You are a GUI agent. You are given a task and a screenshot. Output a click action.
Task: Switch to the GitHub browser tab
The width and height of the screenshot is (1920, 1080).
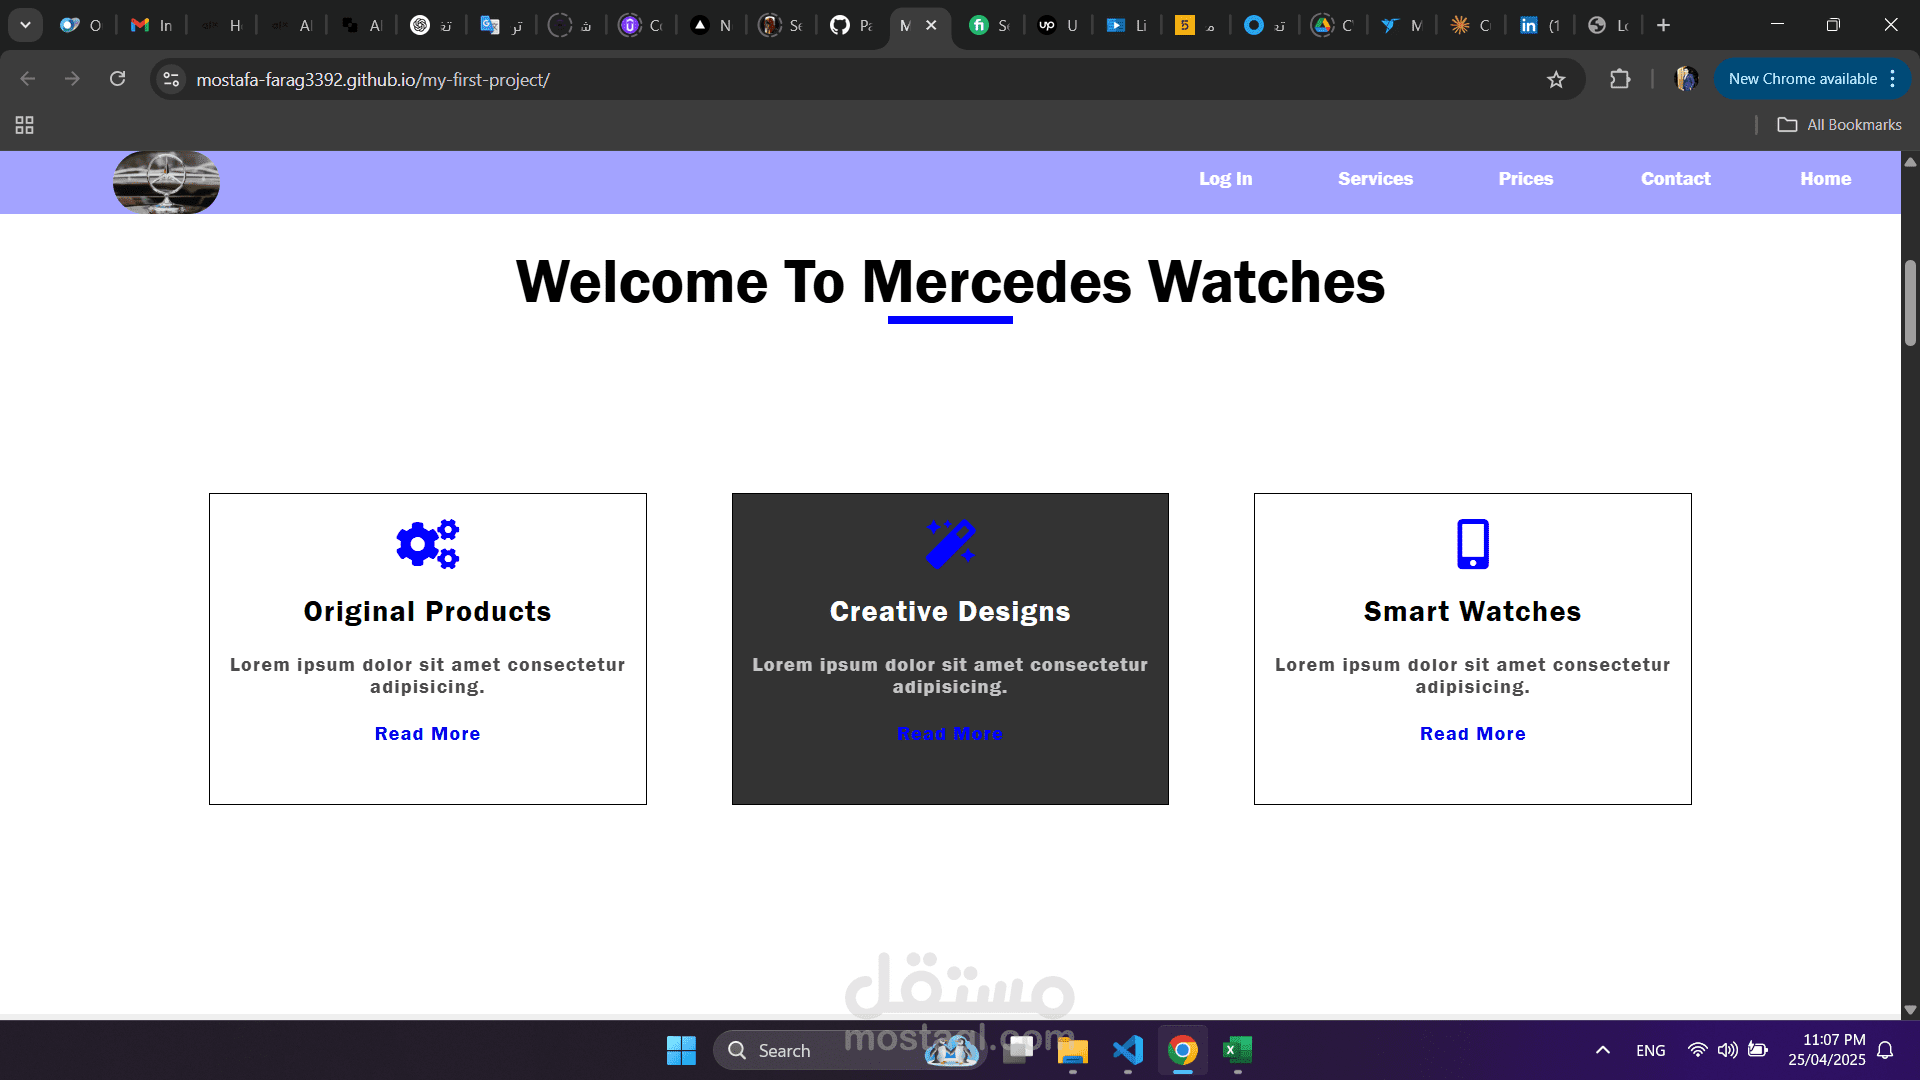(x=850, y=25)
